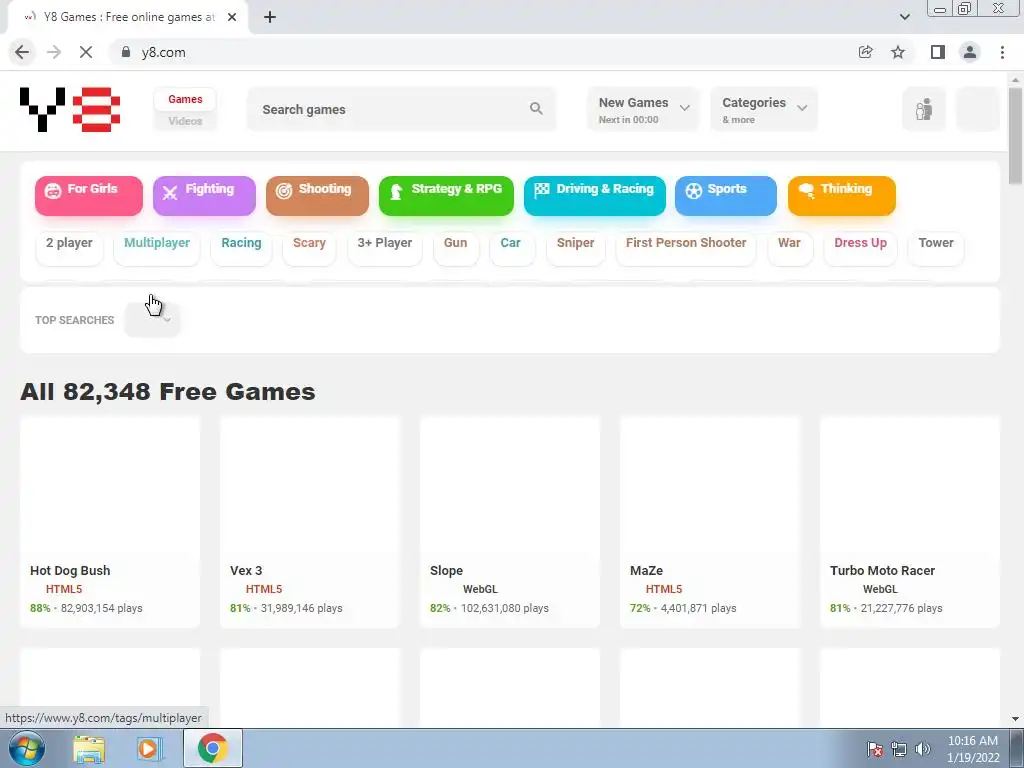Open the Hot Dog Bush game
The image size is (1024, 768).
tap(110, 522)
